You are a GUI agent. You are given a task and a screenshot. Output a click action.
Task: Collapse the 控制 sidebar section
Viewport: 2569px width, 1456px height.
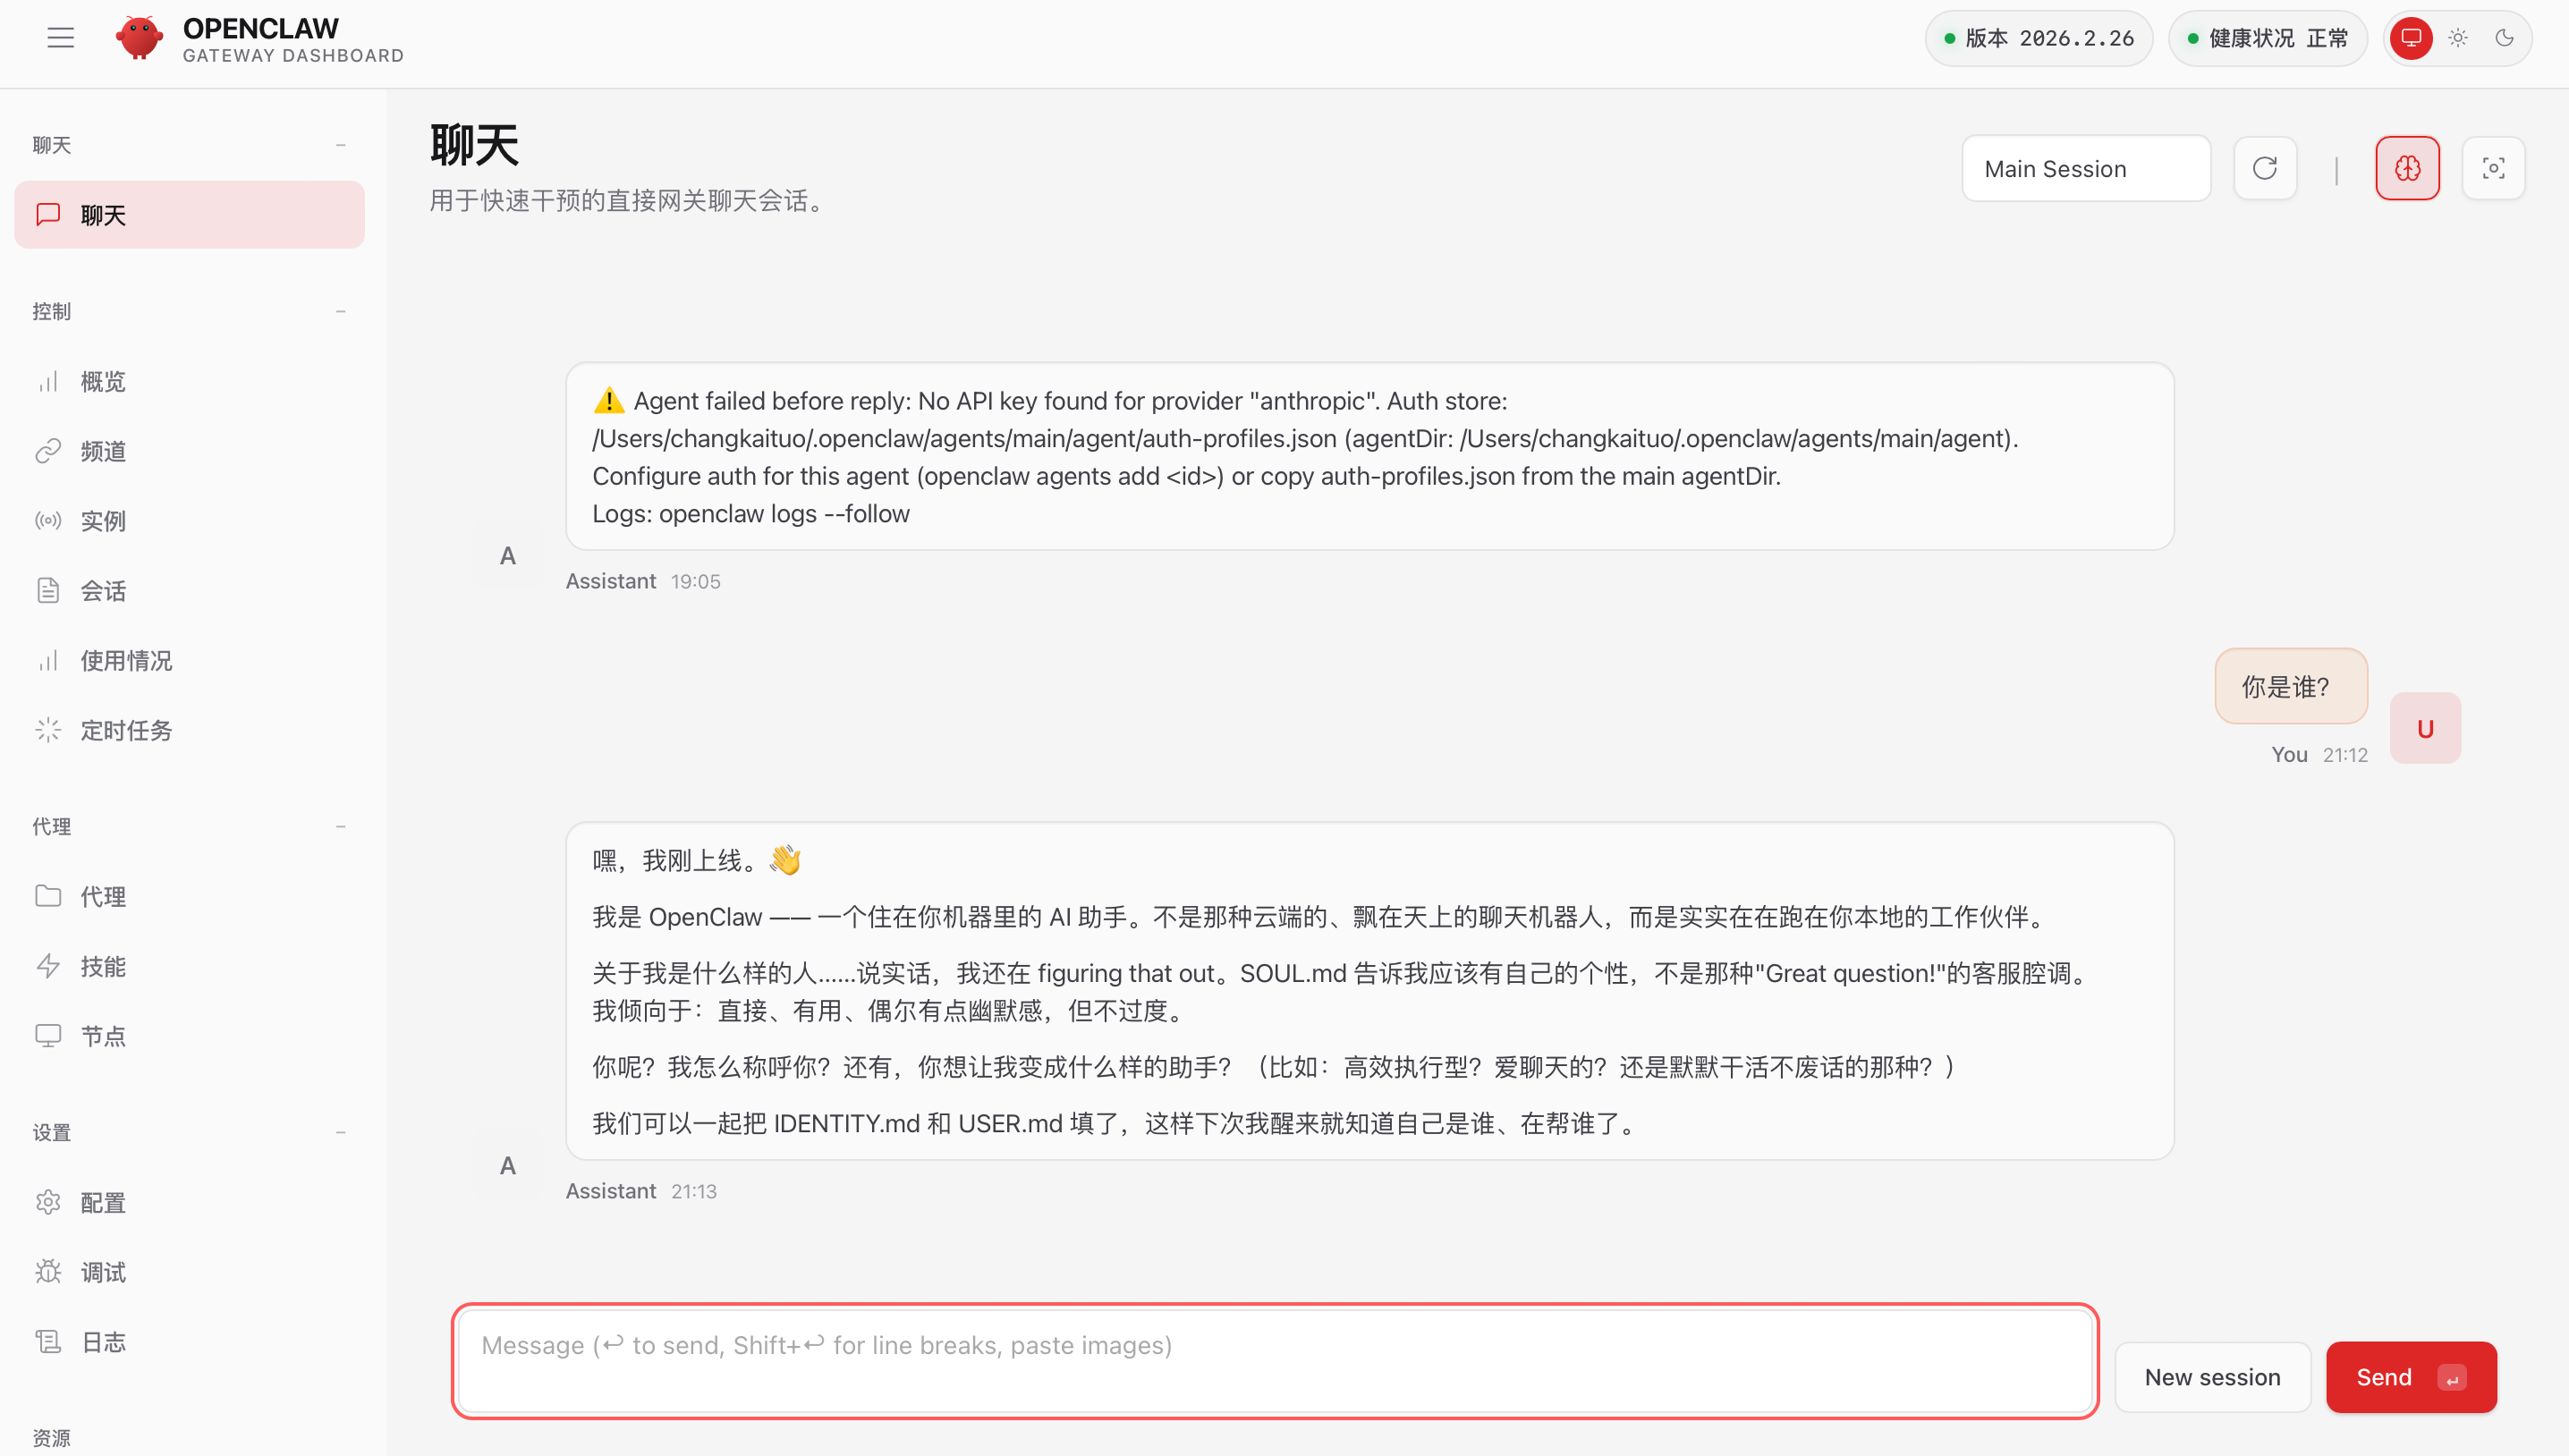click(341, 311)
